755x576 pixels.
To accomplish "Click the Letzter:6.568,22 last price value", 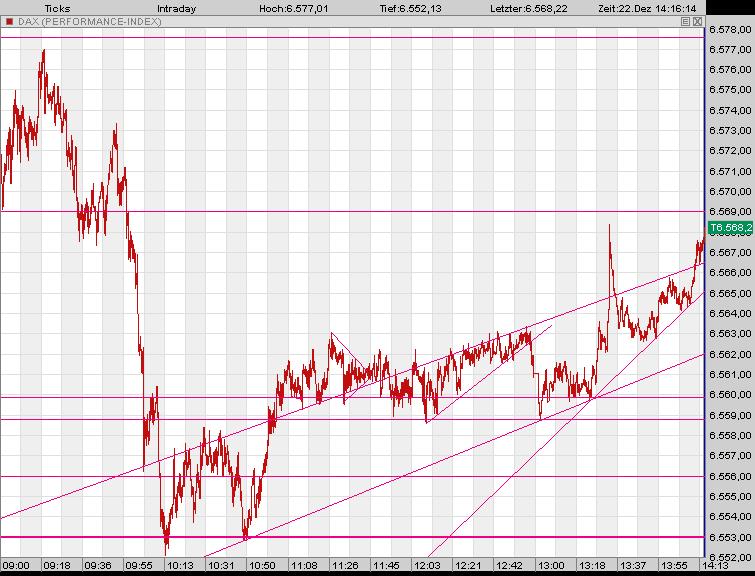I will pyautogui.click(x=529, y=9).
